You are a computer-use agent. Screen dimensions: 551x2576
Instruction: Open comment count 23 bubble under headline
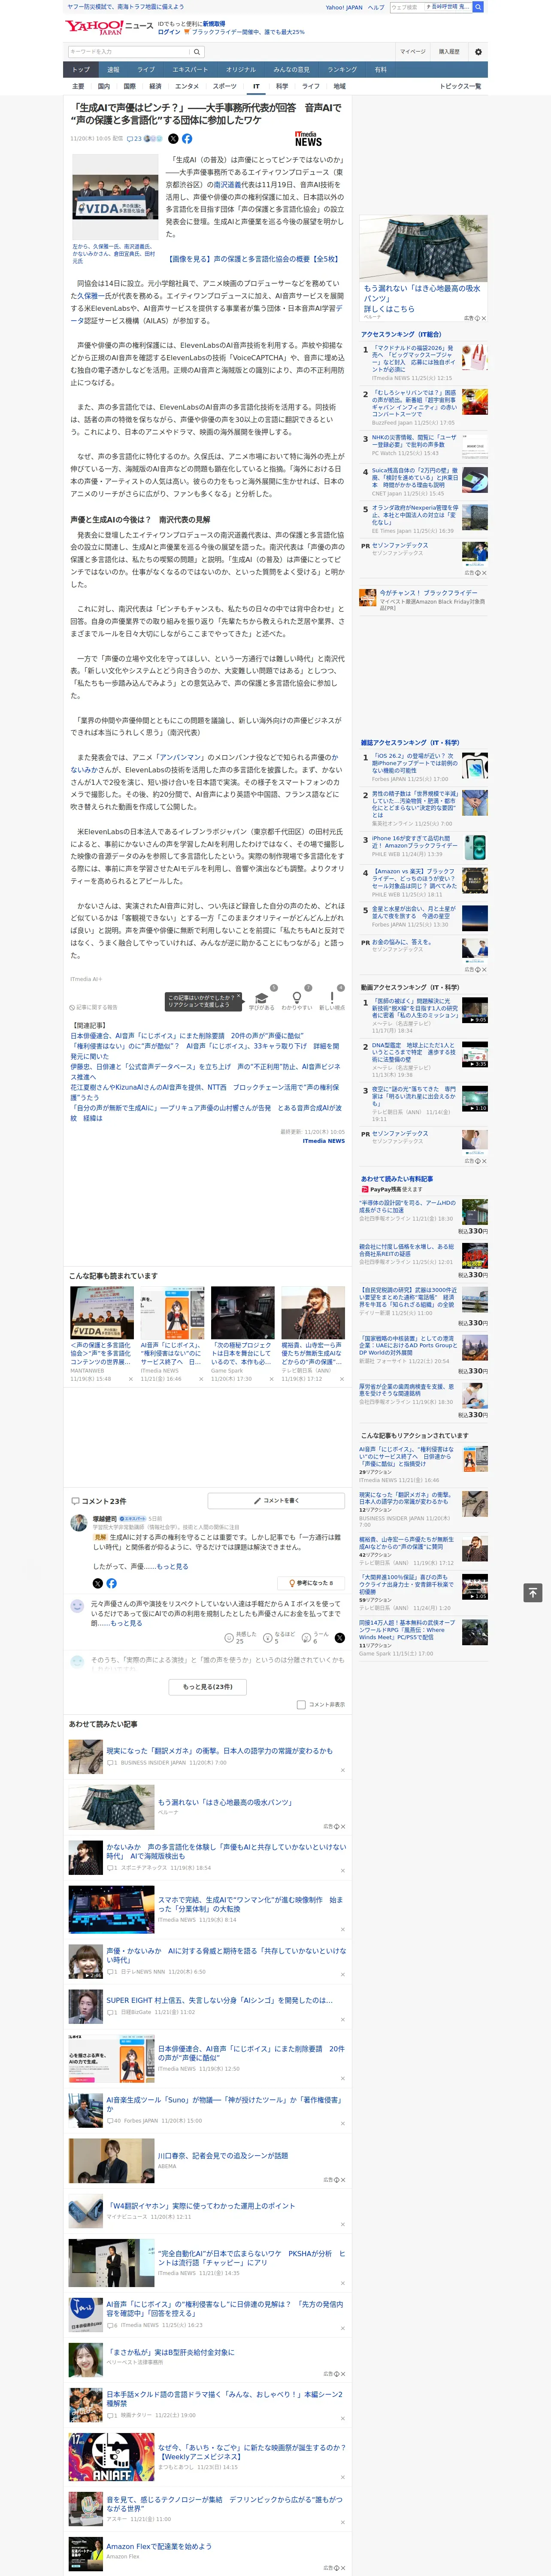point(134,139)
